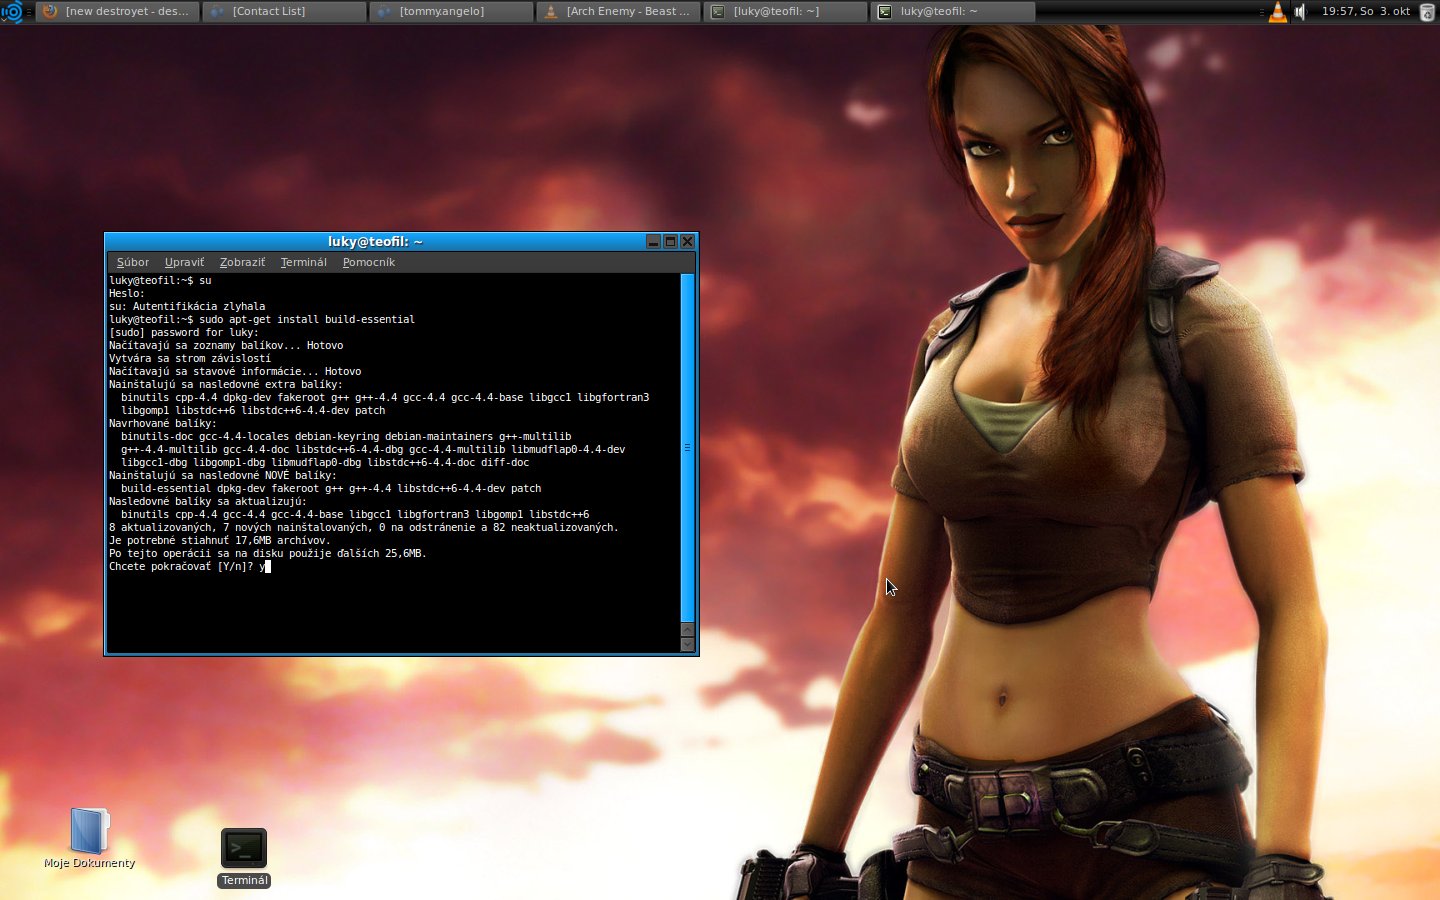This screenshot has width=1440, height=900.
Task: Switch to the [luky@teofil: ~] taskbar entry
Action: point(786,12)
